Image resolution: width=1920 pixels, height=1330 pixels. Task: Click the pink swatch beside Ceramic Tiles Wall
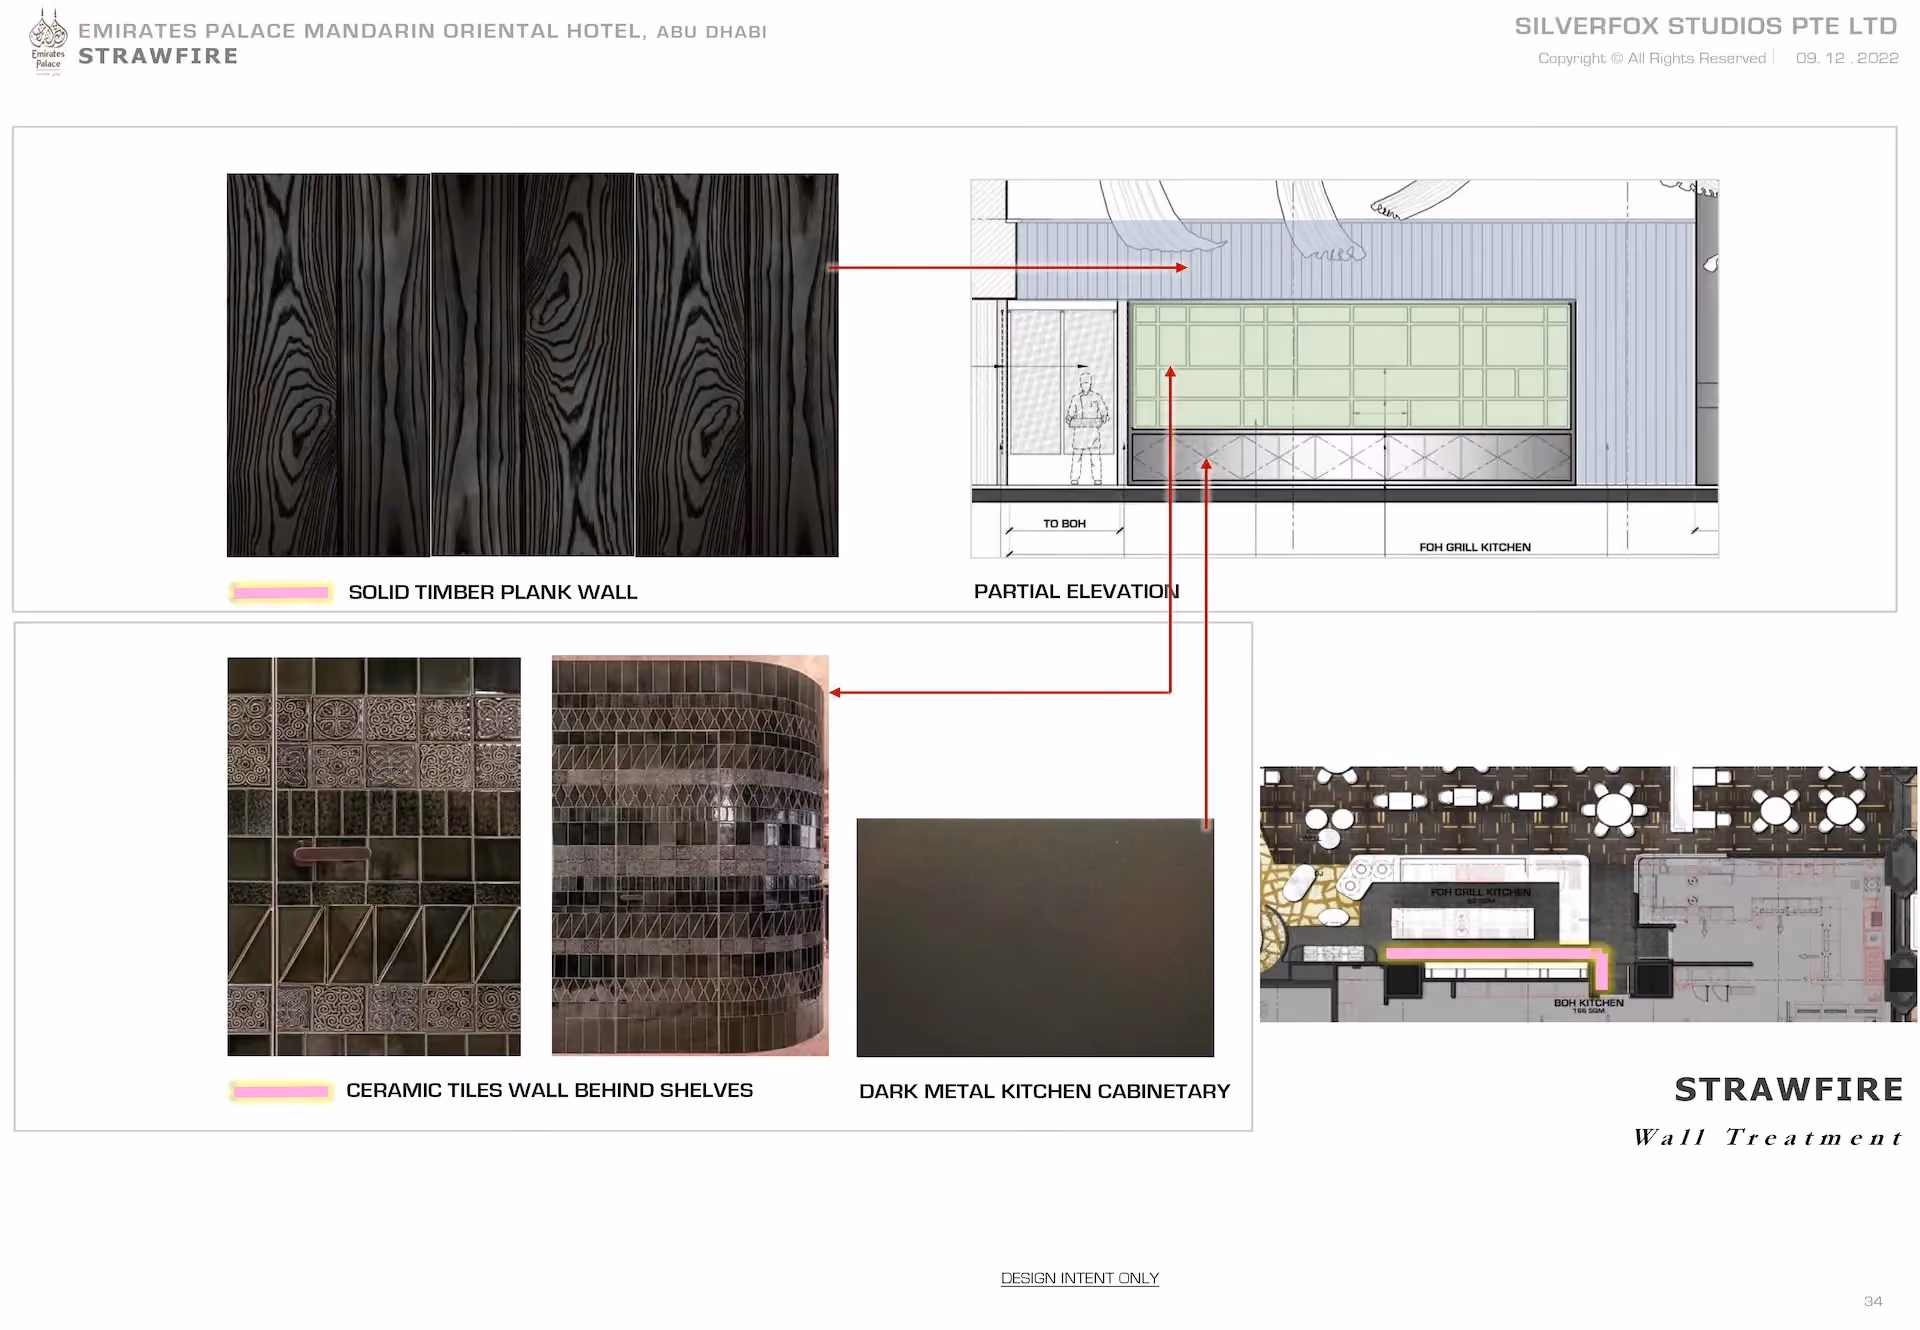point(281,1091)
